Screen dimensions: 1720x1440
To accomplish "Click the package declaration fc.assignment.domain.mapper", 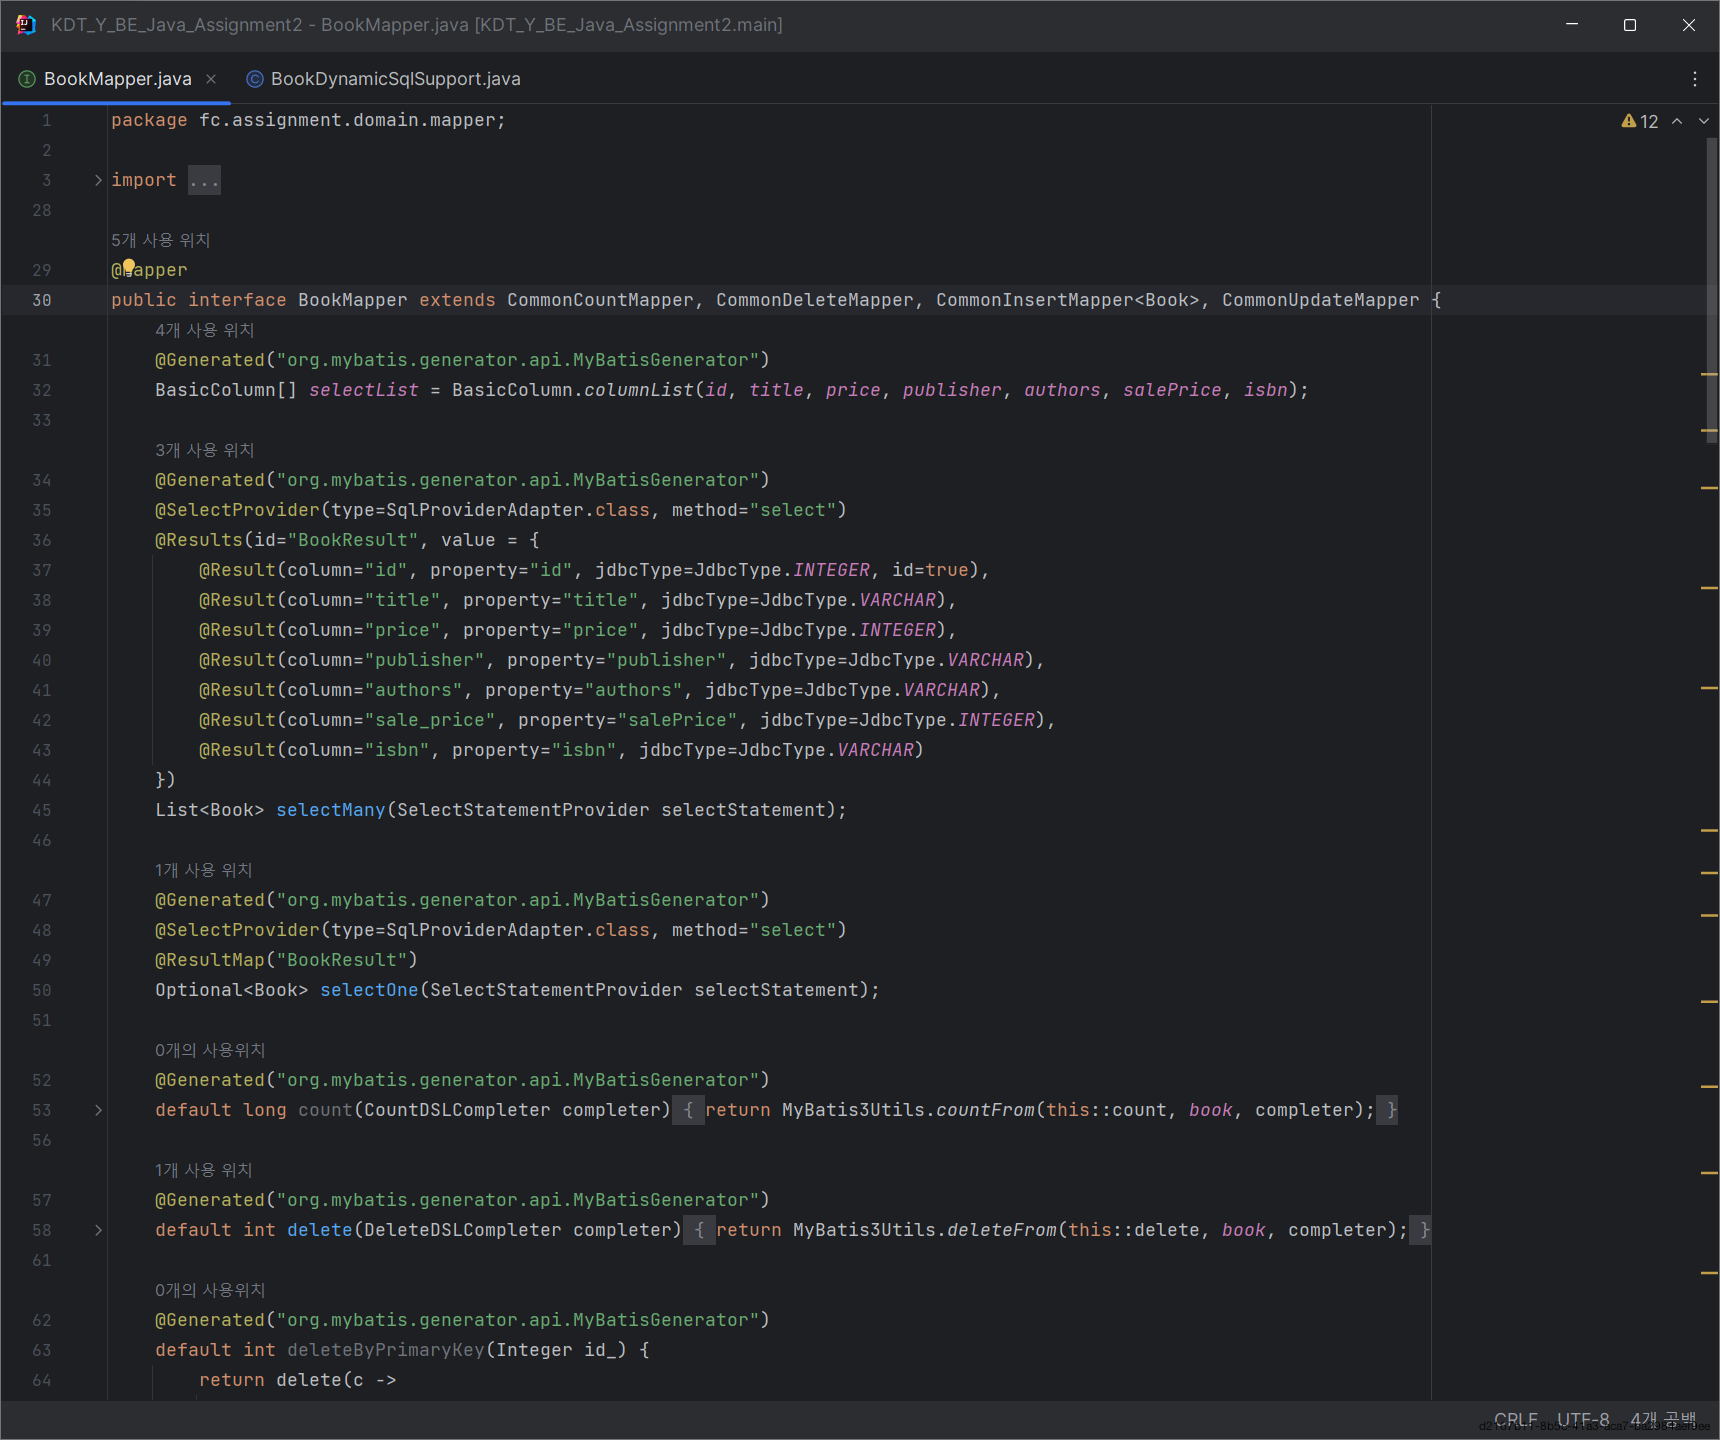I will pos(347,120).
